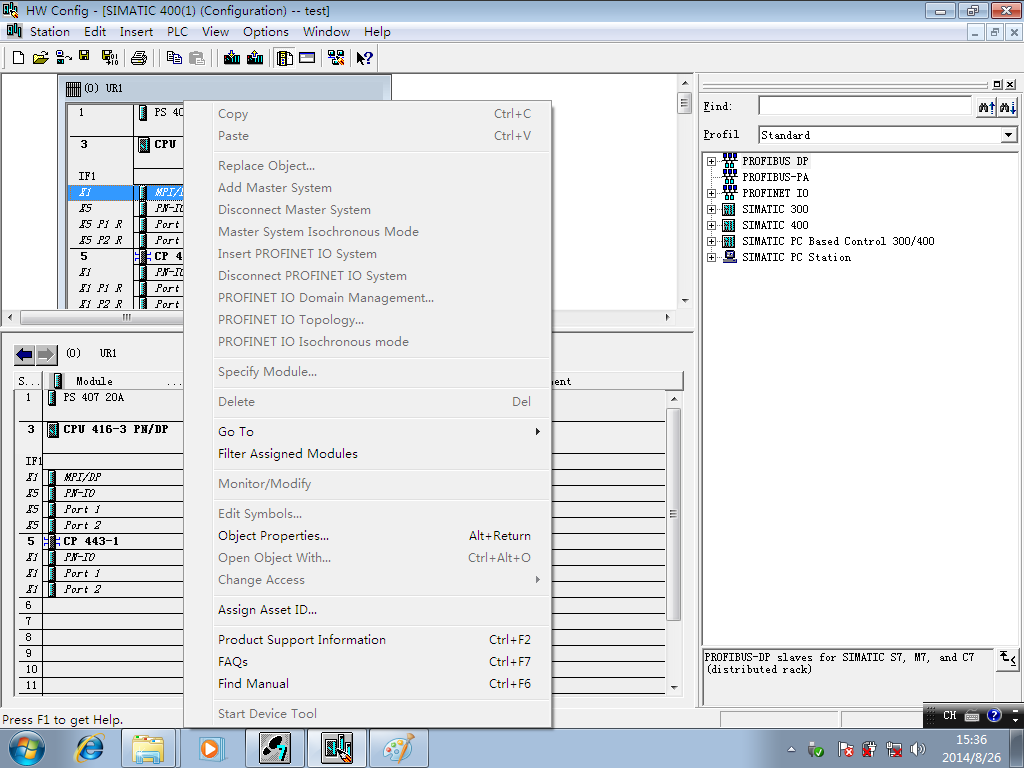Viewport: 1024px width, 768px height.
Task: Show hidden system tray icons arrow
Action: (792, 749)
